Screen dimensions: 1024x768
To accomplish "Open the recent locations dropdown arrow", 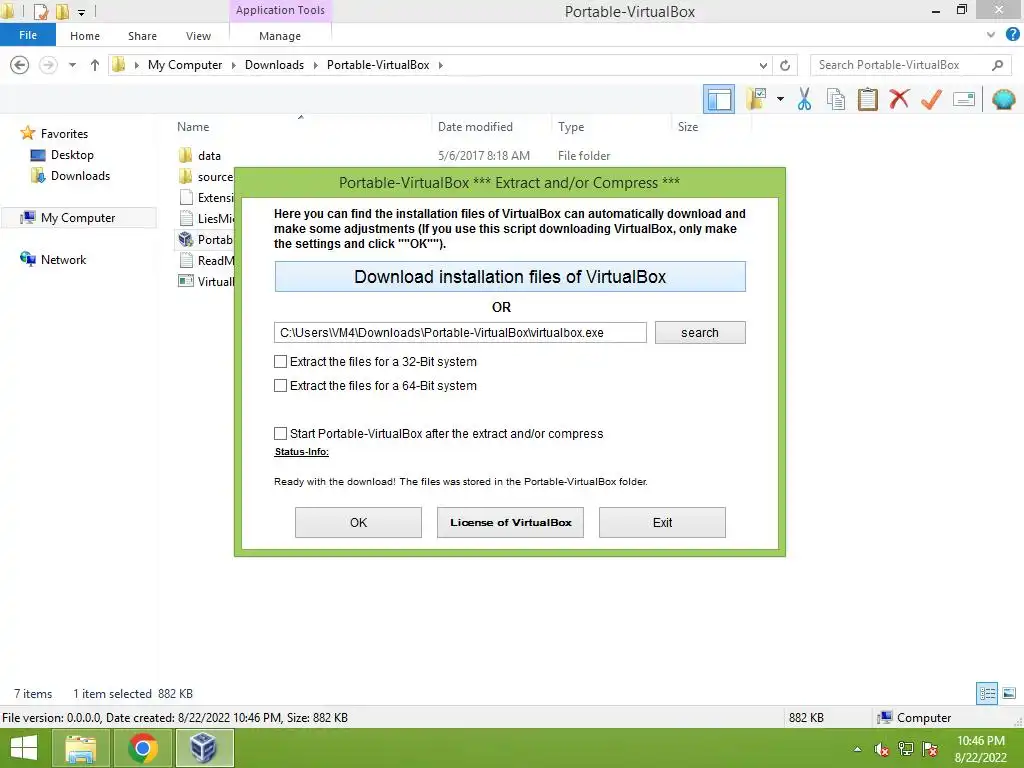I will click(x=72, y=65).
